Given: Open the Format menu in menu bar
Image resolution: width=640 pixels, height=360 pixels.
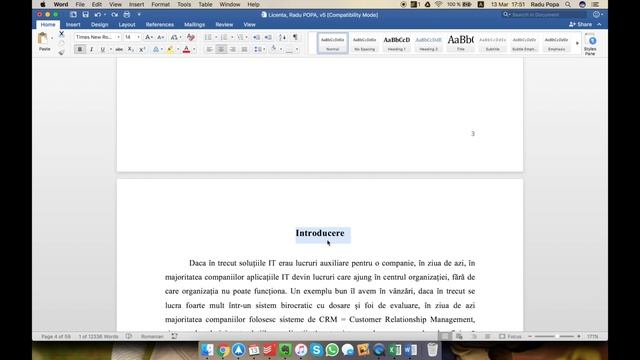Looking at the screenshot, I should [x=160, y=4].
